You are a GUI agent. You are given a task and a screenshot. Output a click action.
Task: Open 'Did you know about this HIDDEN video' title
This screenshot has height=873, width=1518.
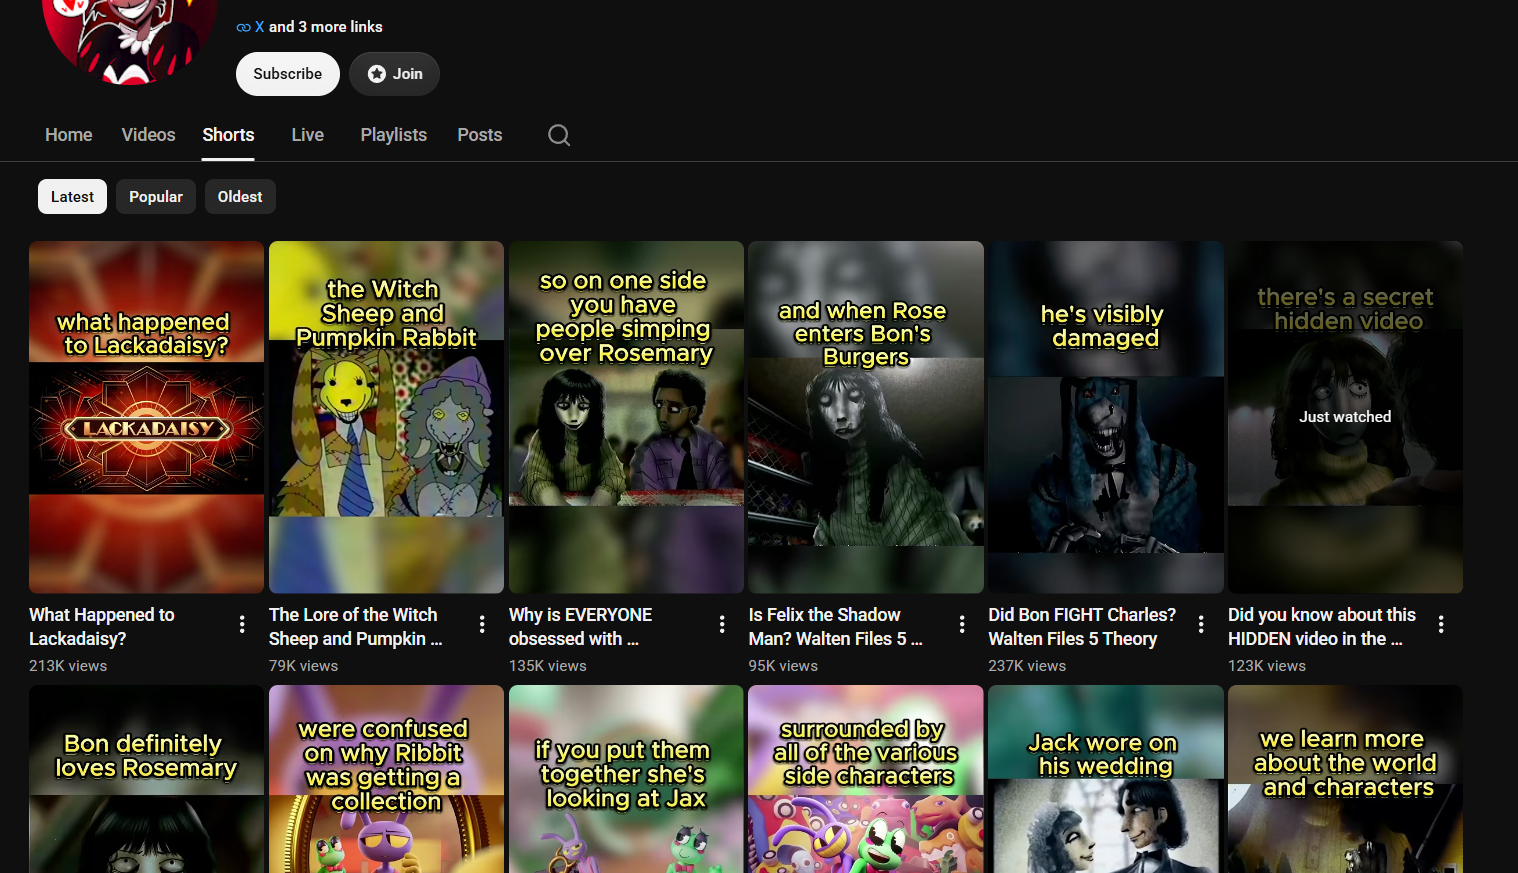pyautogui.click(x=1322, y=627)
